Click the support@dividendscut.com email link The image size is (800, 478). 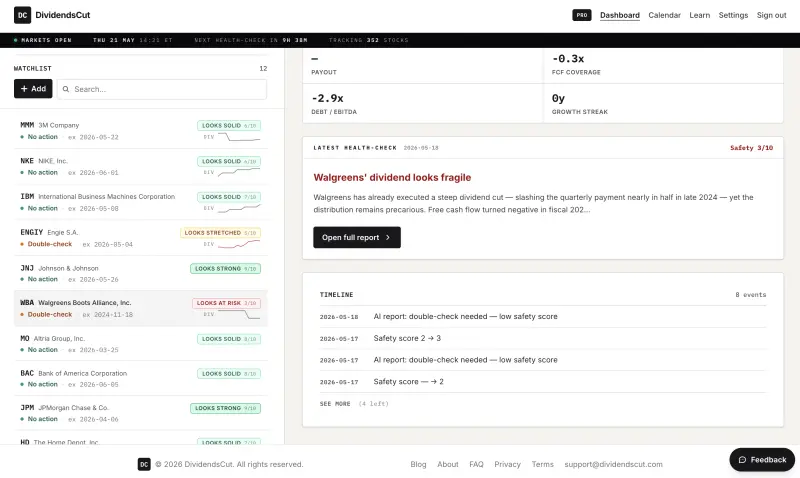click(613, 464)
